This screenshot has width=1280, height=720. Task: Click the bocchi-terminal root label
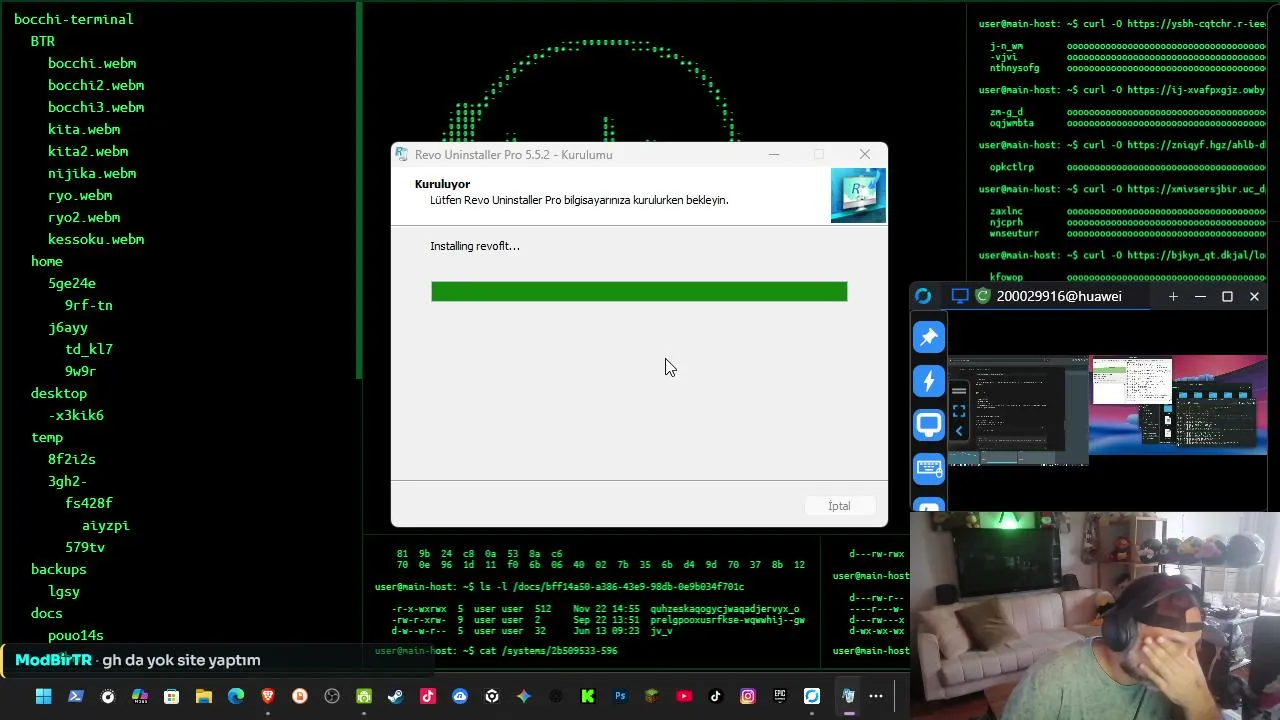point(74,19)
